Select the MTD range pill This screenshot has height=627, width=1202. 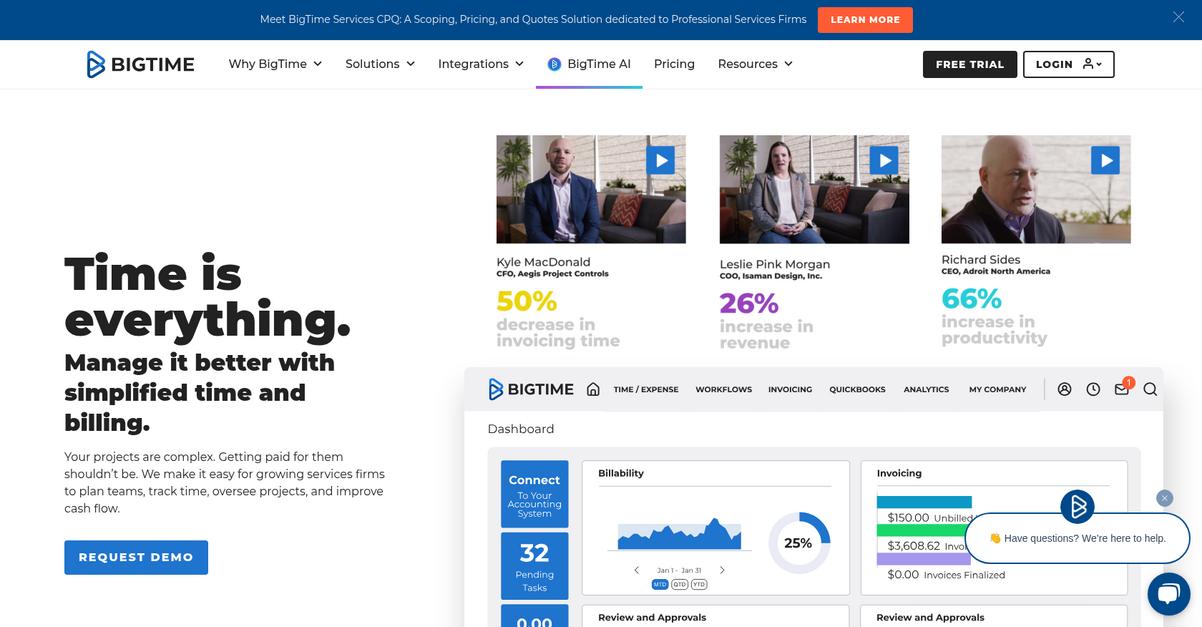tap(660, 584)
